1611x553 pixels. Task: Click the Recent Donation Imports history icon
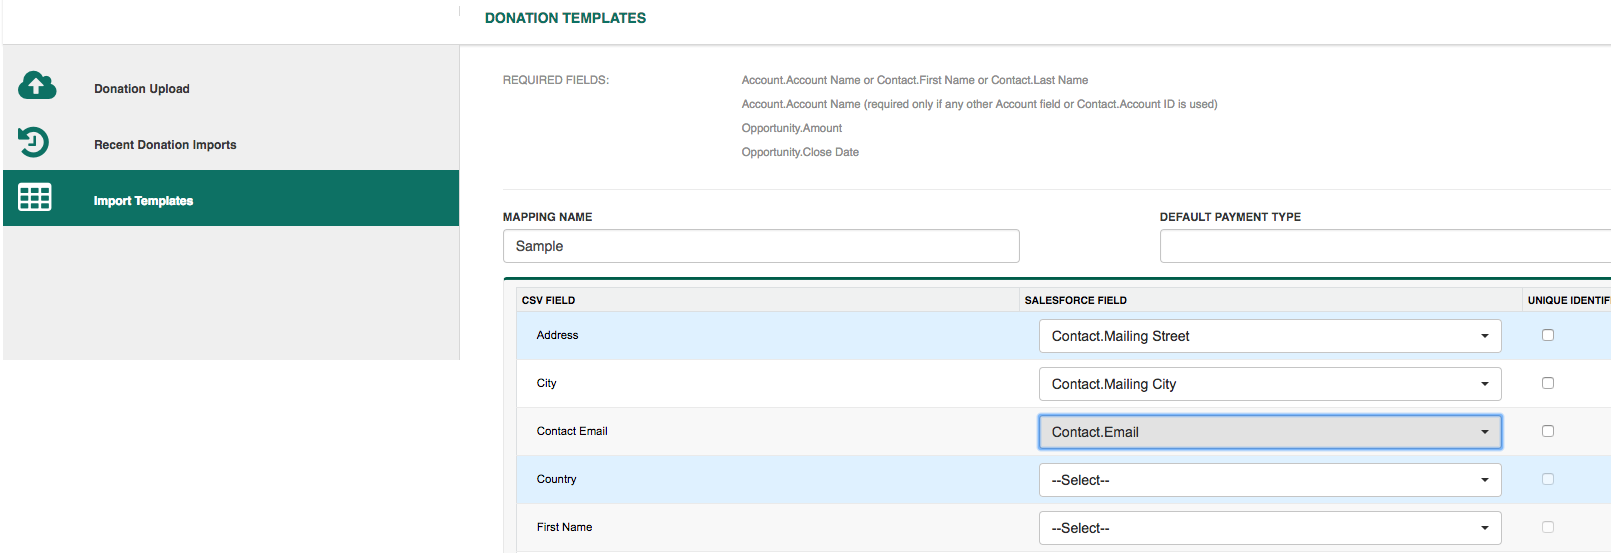tap(34, 142)
